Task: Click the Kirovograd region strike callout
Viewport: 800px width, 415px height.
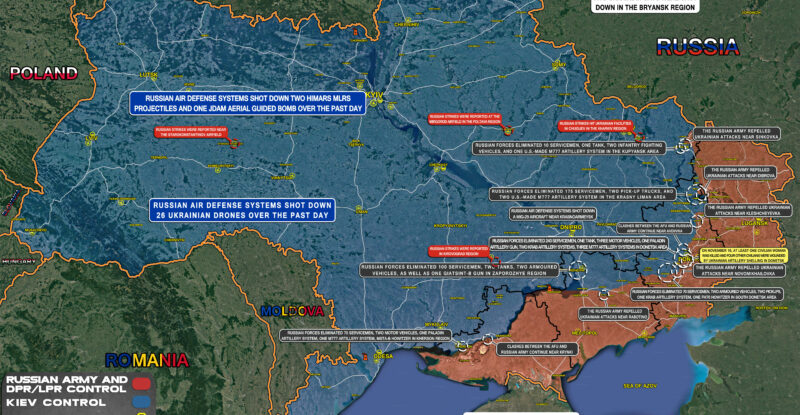Action: (458, 251)
